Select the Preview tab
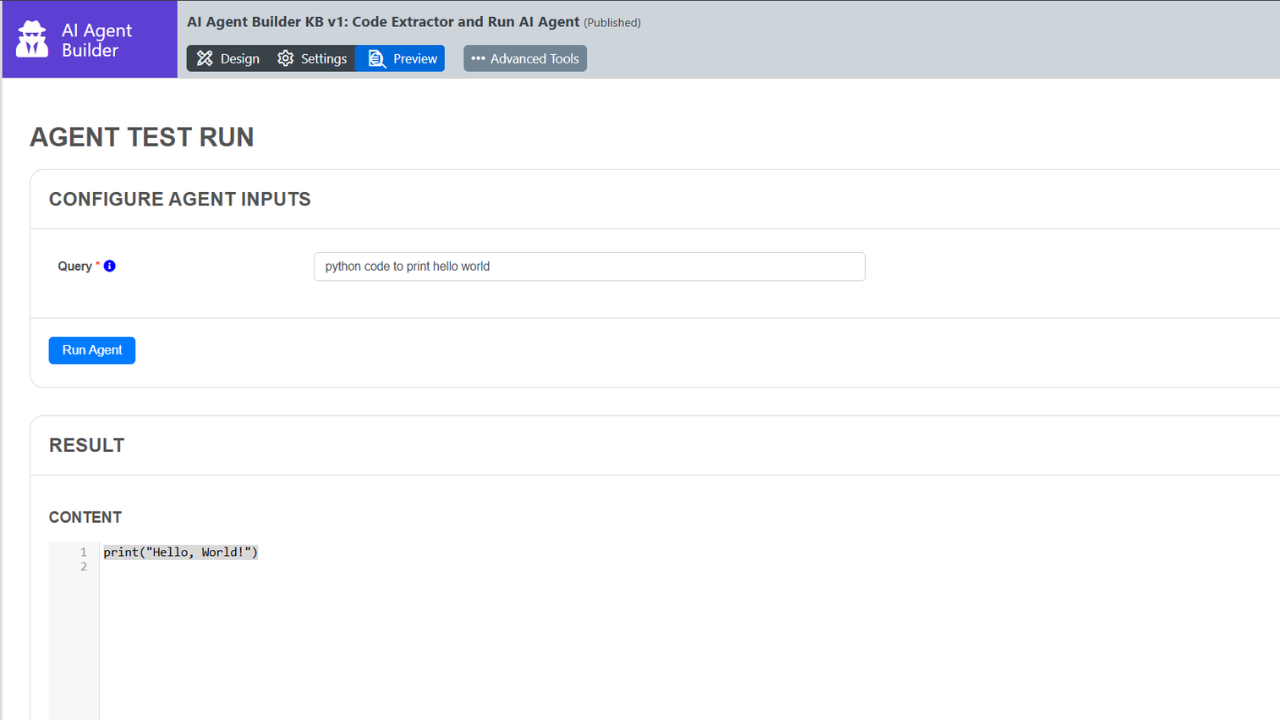Viewport: 1280px width, 720px height. (402, 59)
